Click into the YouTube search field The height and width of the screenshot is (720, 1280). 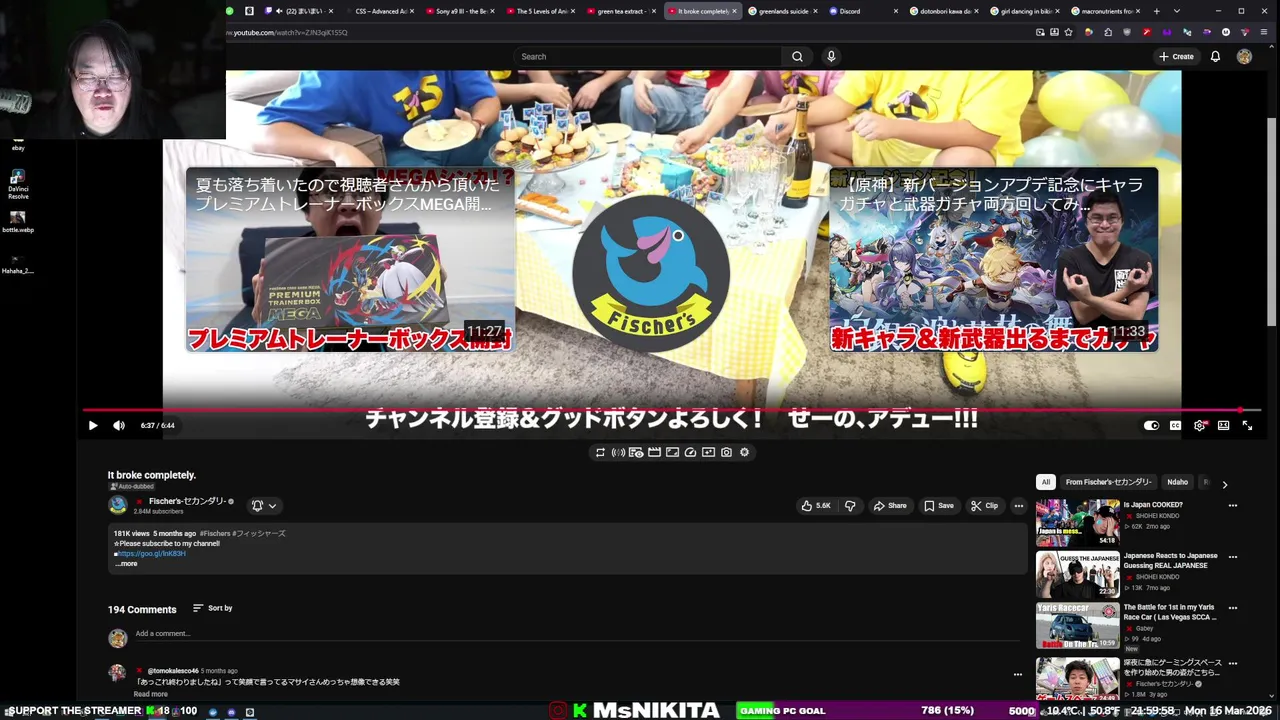point(648,57)
